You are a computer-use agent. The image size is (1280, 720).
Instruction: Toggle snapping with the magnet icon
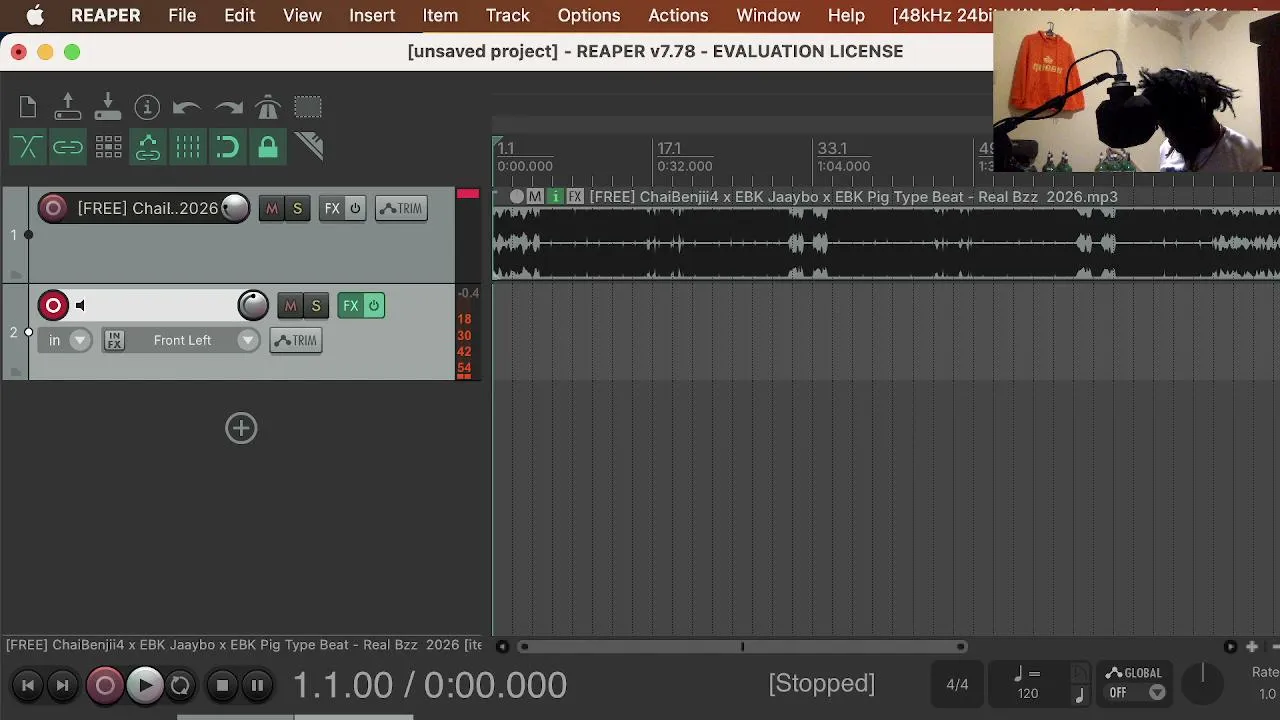(228, 147)
